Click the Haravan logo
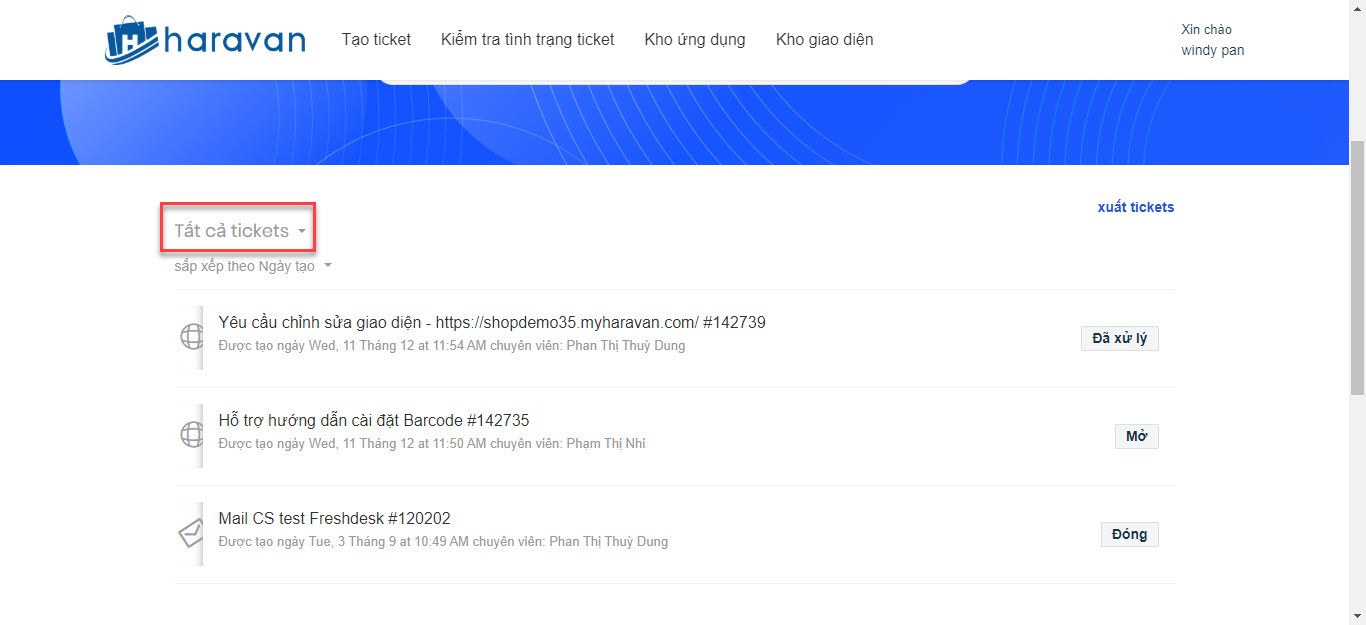This screenshot has width=1366, height=625. pos(205,40)
